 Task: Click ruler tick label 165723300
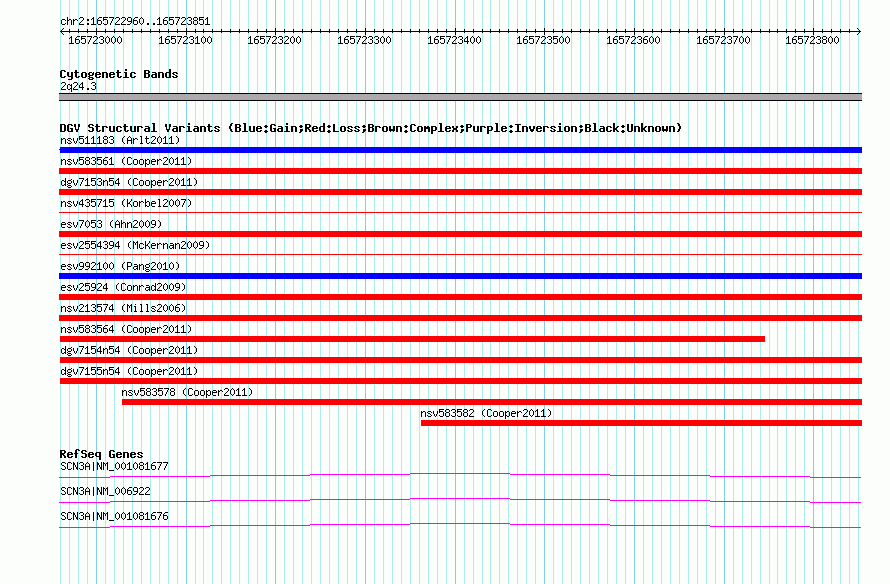tap(364, 40)
